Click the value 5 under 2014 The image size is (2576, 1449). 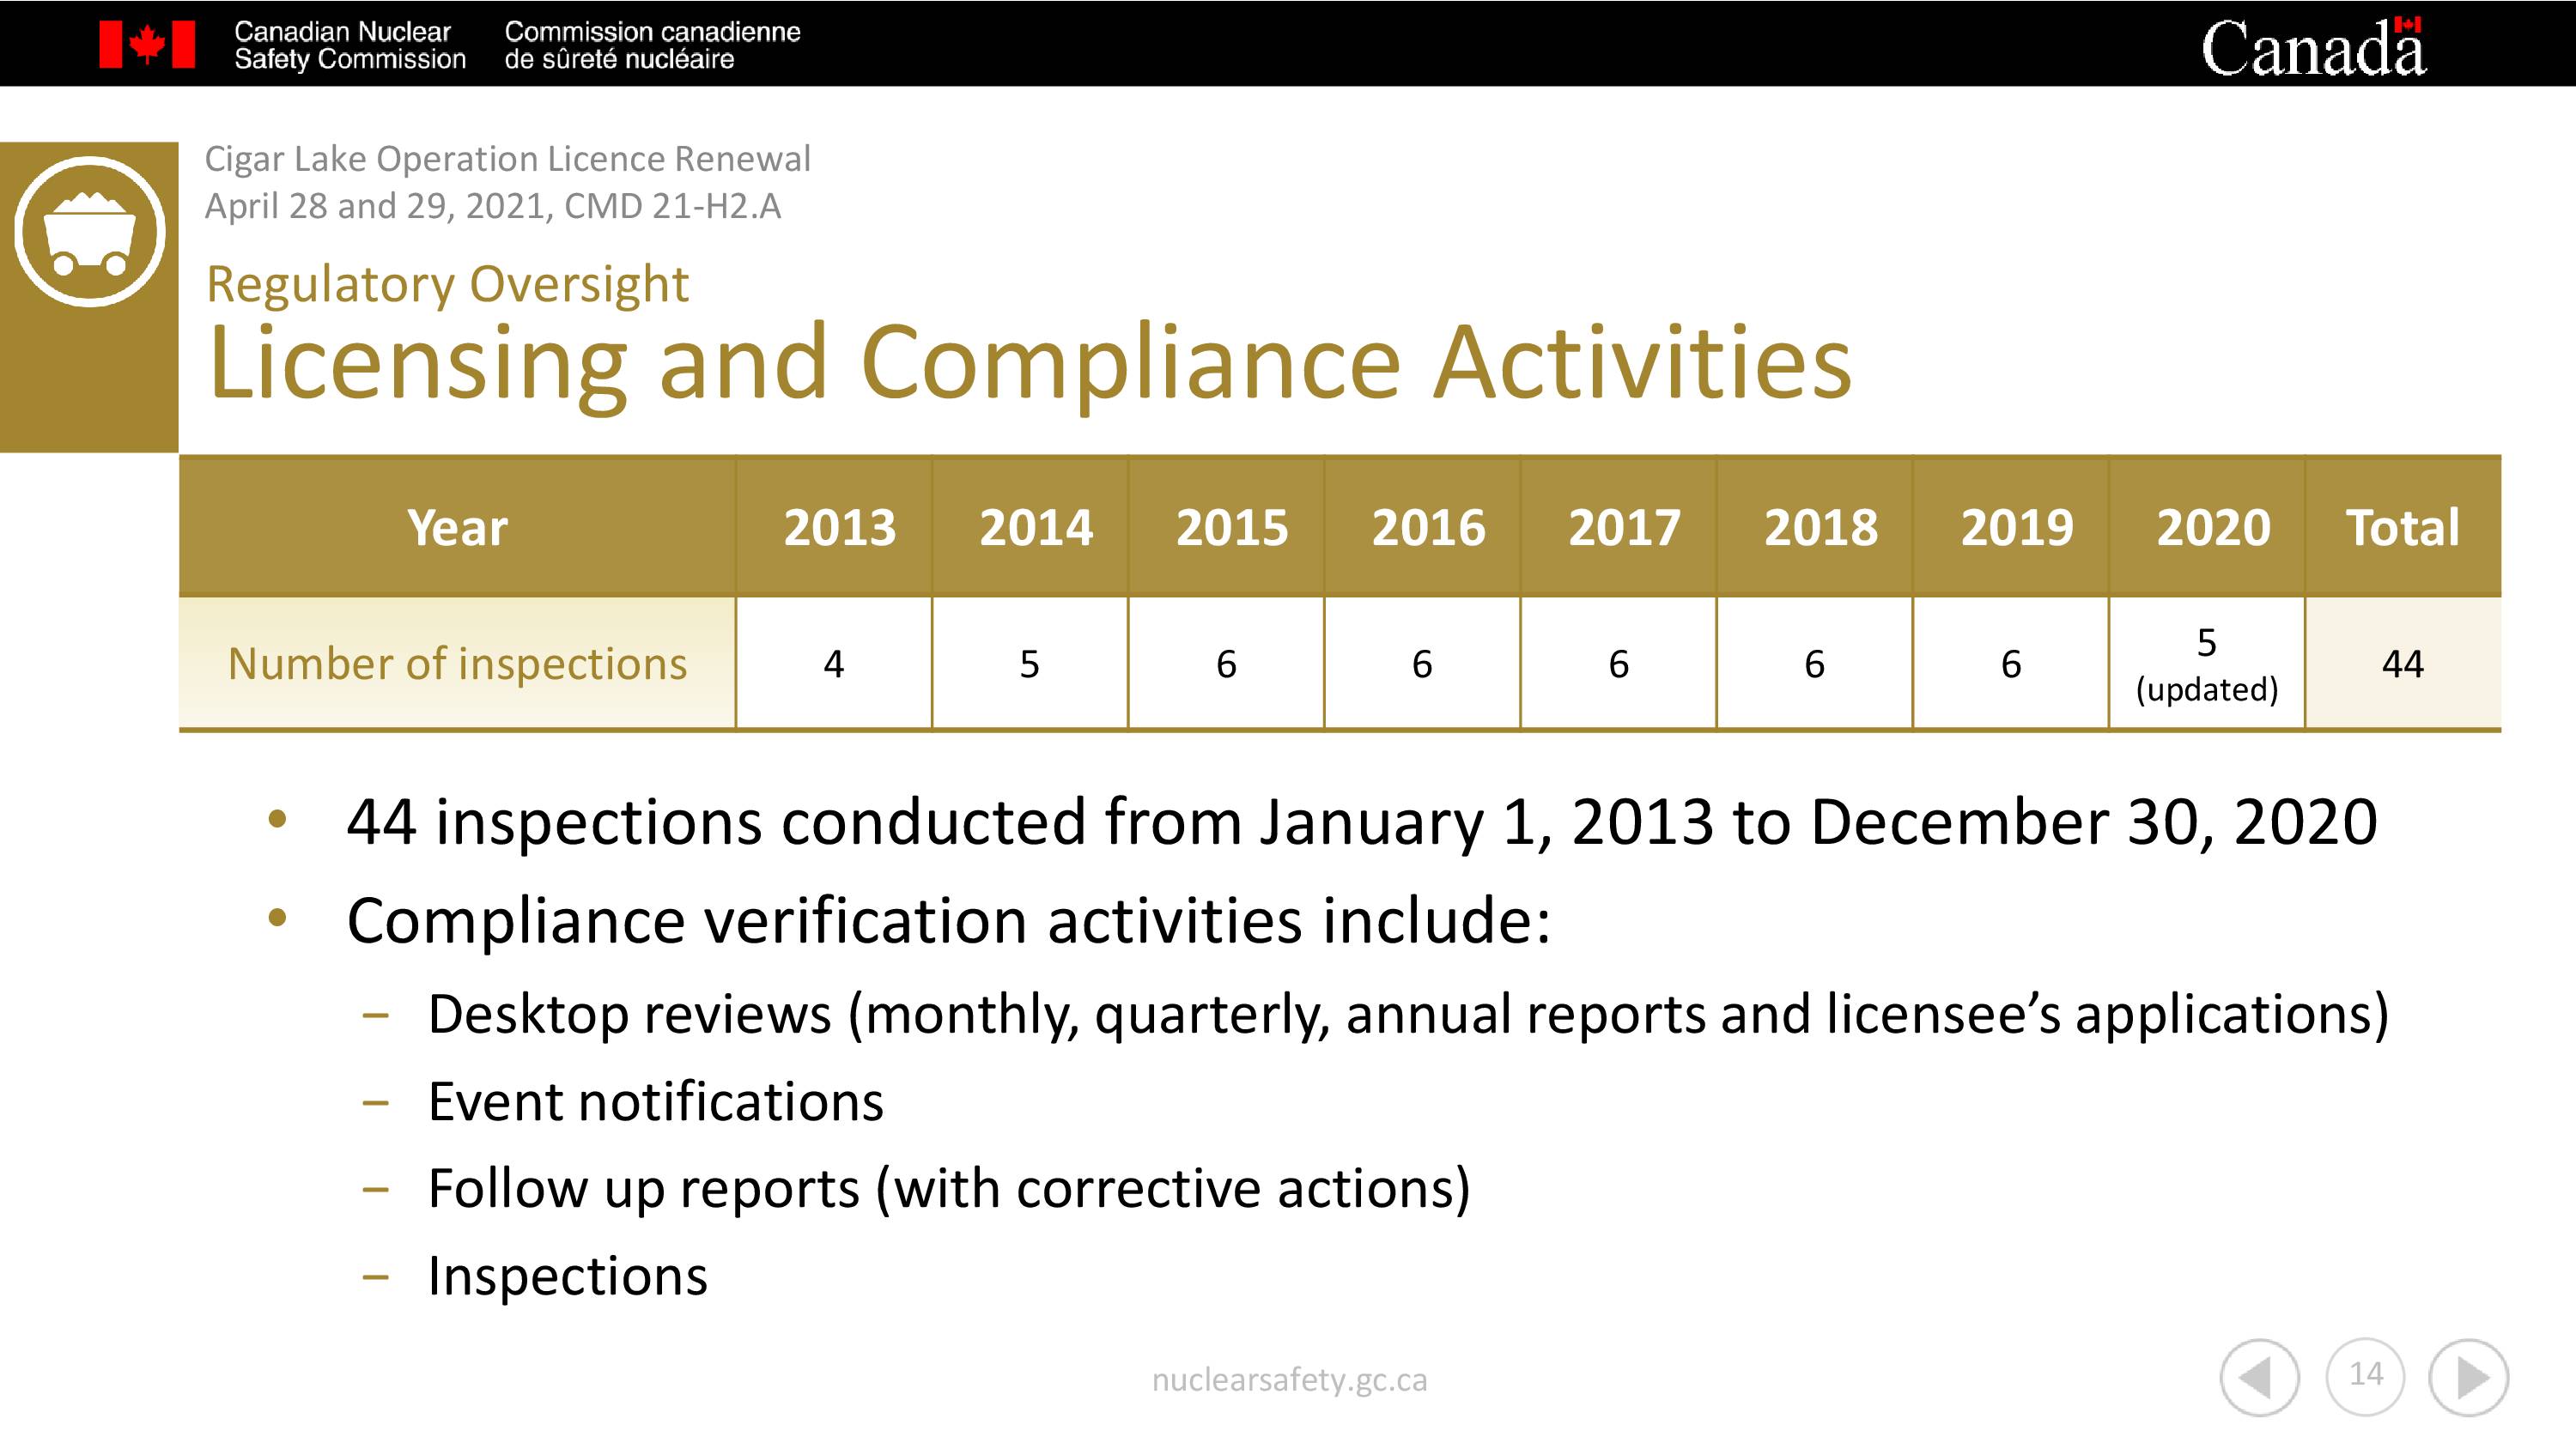click(x=1030, y=663)
